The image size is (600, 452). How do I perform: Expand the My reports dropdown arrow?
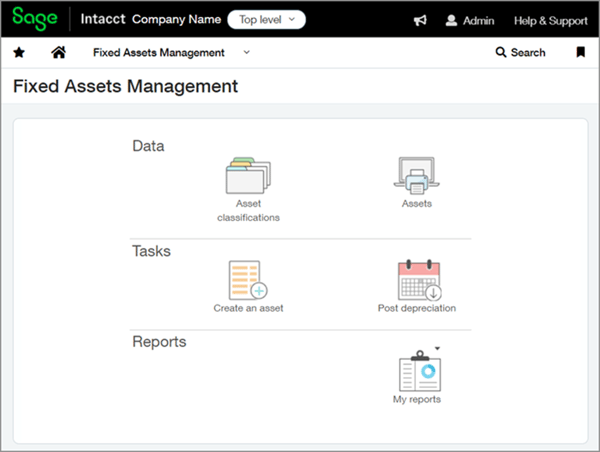tap(437, 349)
